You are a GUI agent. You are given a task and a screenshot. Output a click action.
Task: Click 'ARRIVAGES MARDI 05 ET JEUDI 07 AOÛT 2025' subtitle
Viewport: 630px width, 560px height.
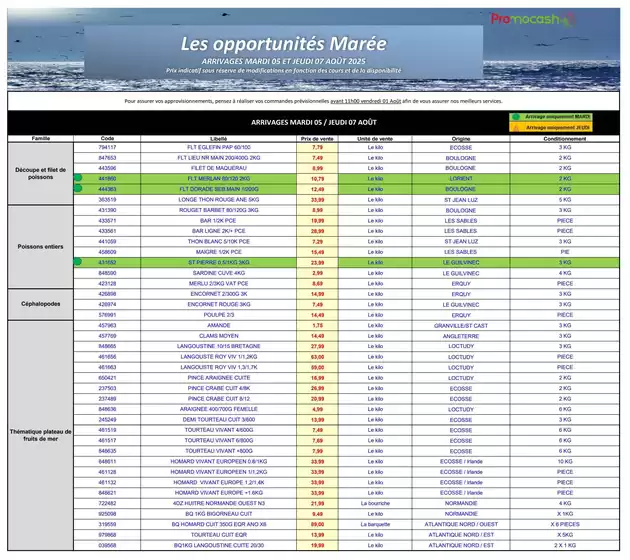284,61
